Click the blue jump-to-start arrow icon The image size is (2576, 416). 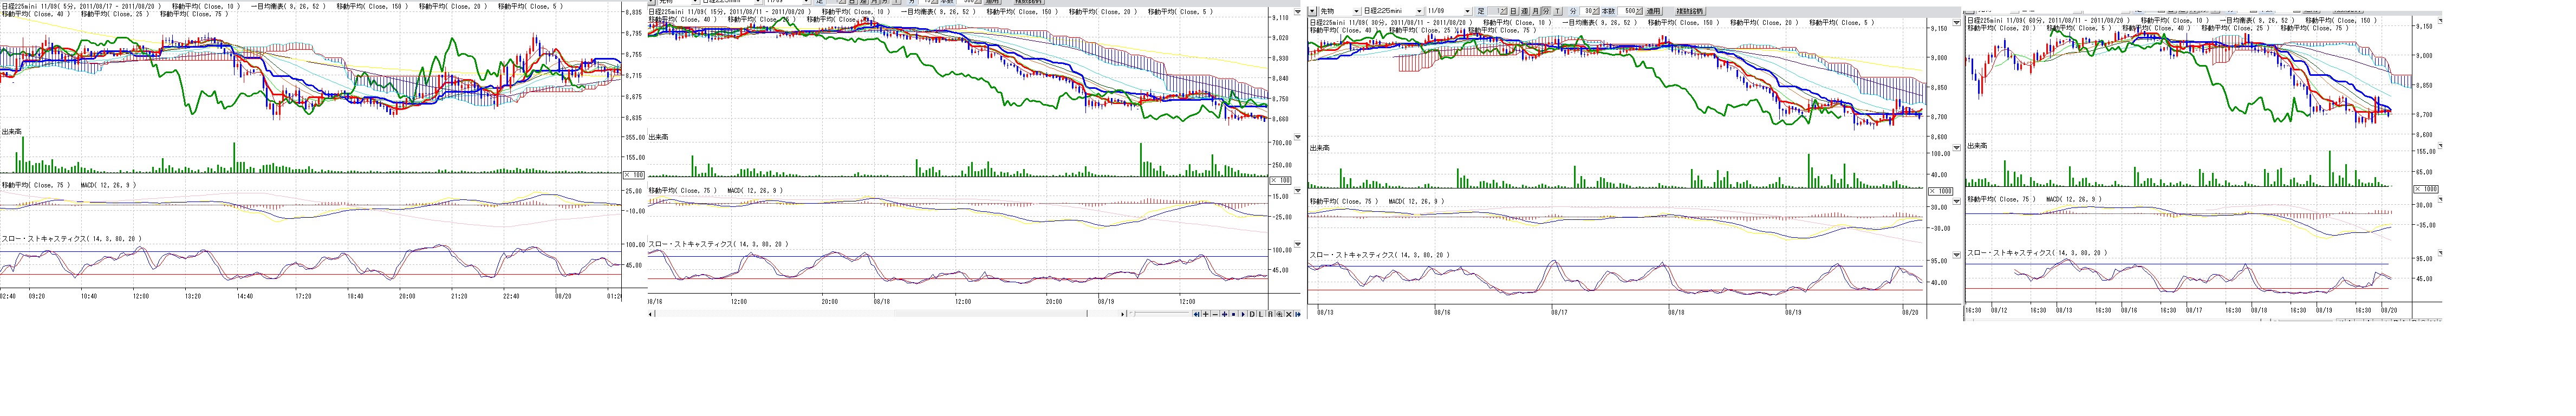pos(1197,314)
